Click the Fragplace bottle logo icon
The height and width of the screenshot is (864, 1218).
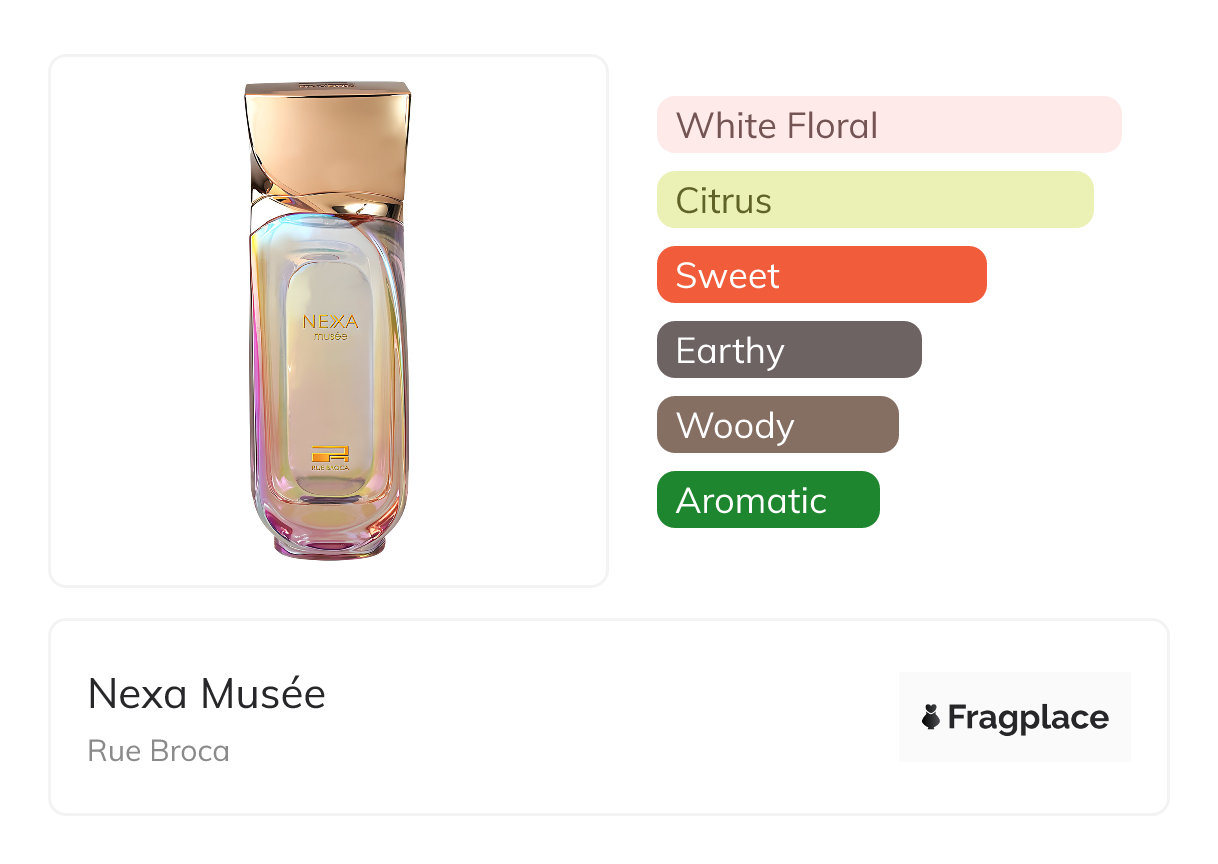(931, 717)
